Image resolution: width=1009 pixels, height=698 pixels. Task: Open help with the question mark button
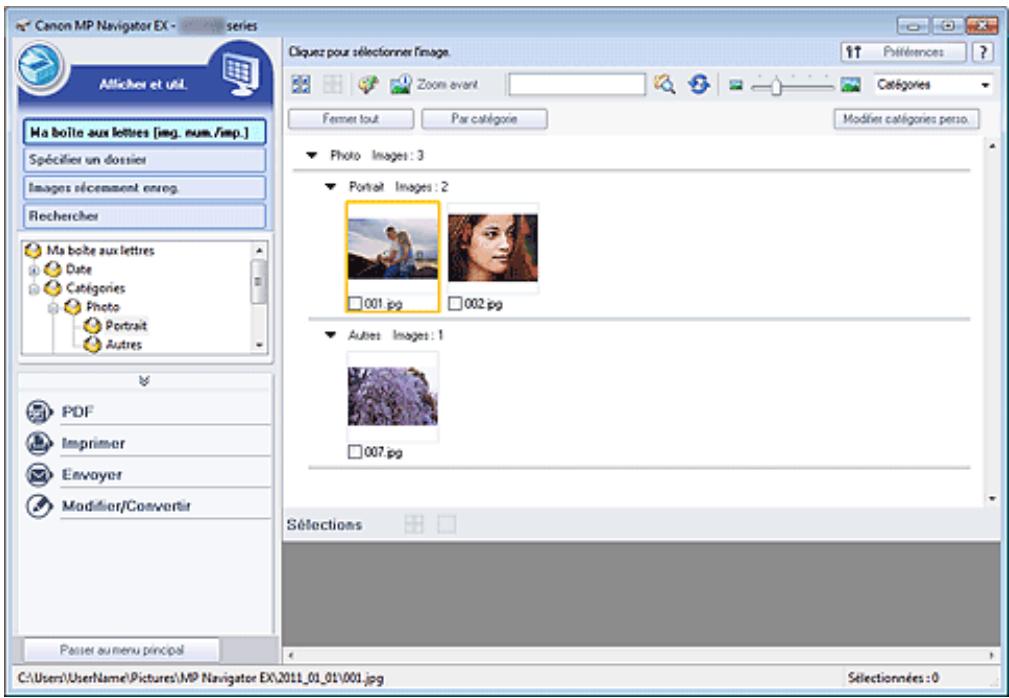tap(982, 52)
